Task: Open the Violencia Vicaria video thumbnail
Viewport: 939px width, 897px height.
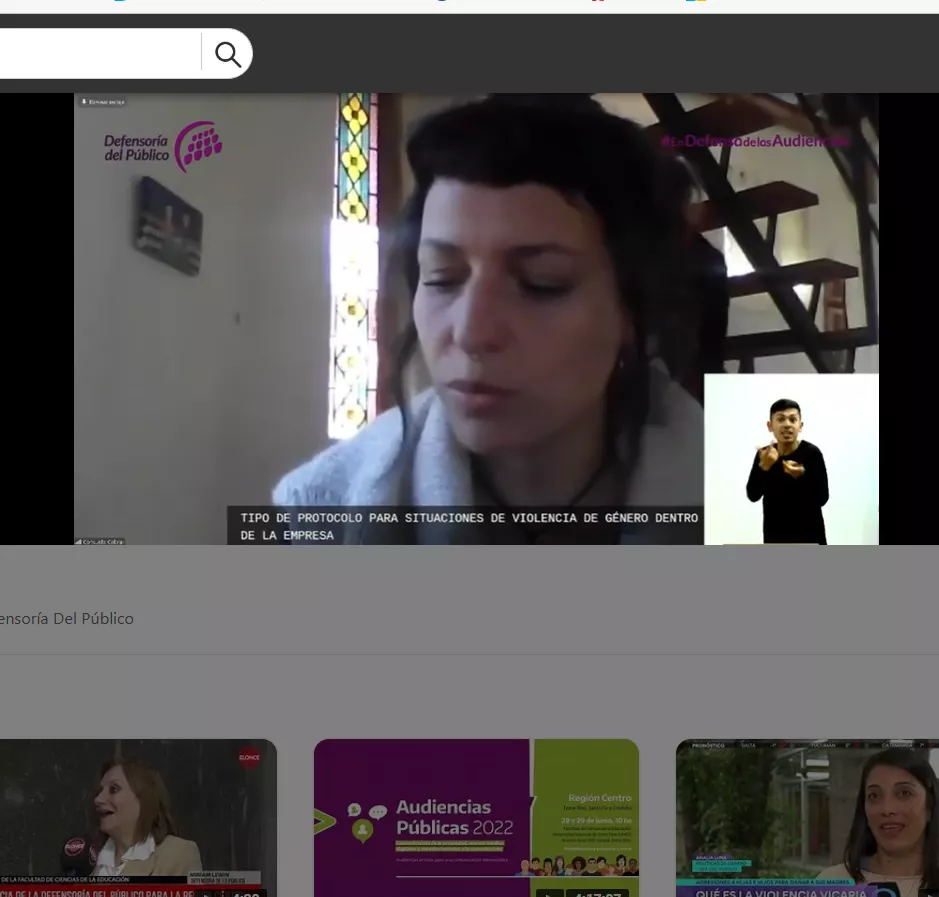Action: (x=807, y=818)
